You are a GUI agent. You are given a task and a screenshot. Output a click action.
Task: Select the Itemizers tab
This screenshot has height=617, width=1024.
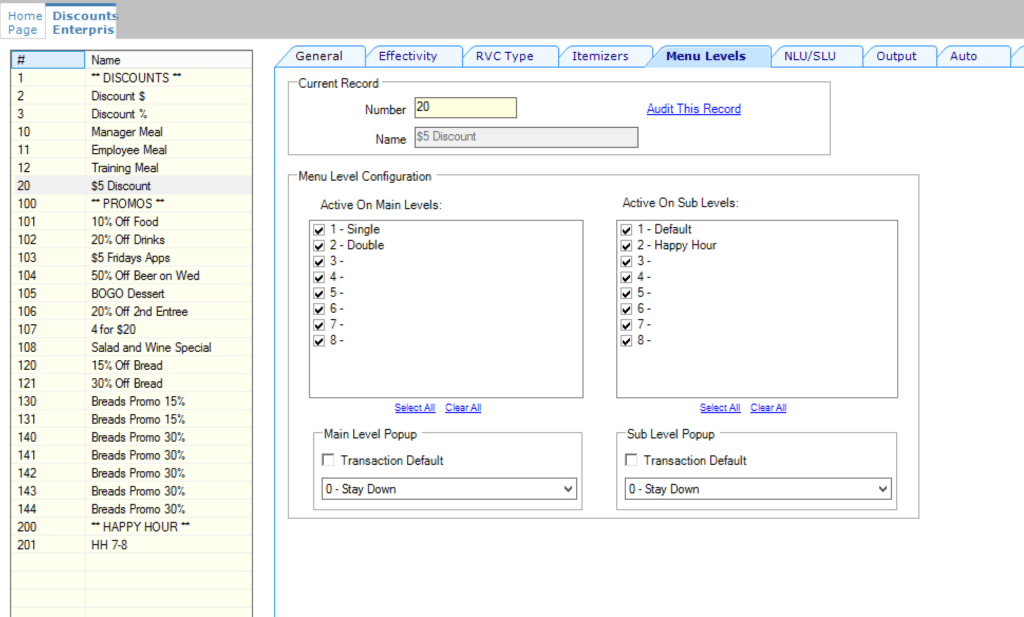tap(600, 56)
